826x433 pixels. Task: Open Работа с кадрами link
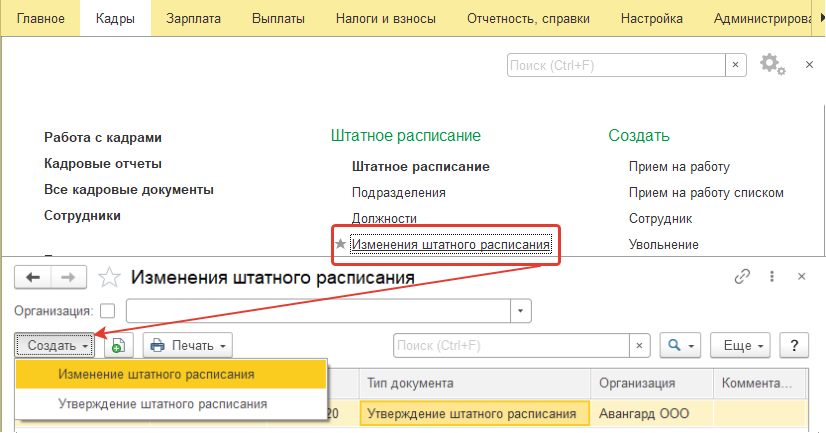coord(103,137)
